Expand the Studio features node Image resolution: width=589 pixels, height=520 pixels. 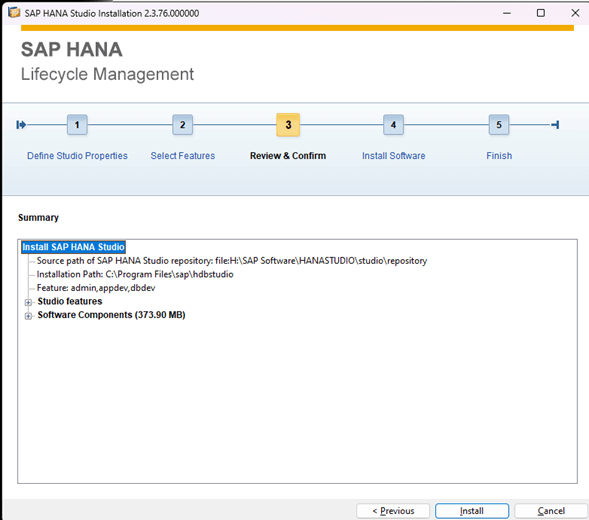click(28, 302)
